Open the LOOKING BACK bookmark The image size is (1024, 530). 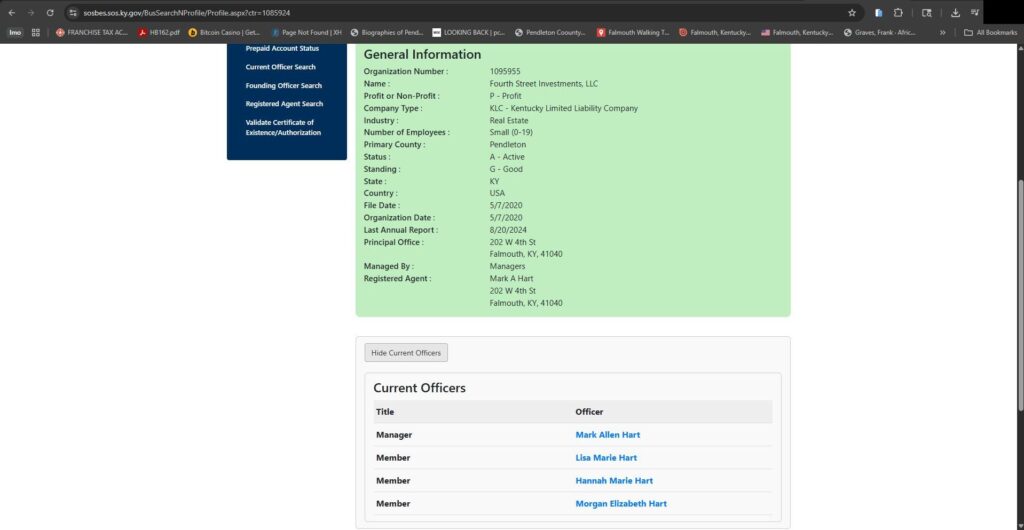(469, 32)
